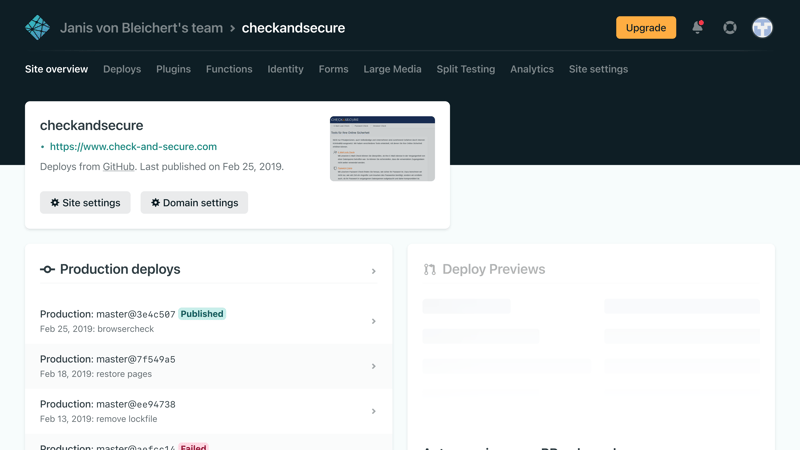The height and width of the screenshot is (450, 800).
Task: Open the master@7f549a5 restore pages chevron
Action: click(374, 366)
